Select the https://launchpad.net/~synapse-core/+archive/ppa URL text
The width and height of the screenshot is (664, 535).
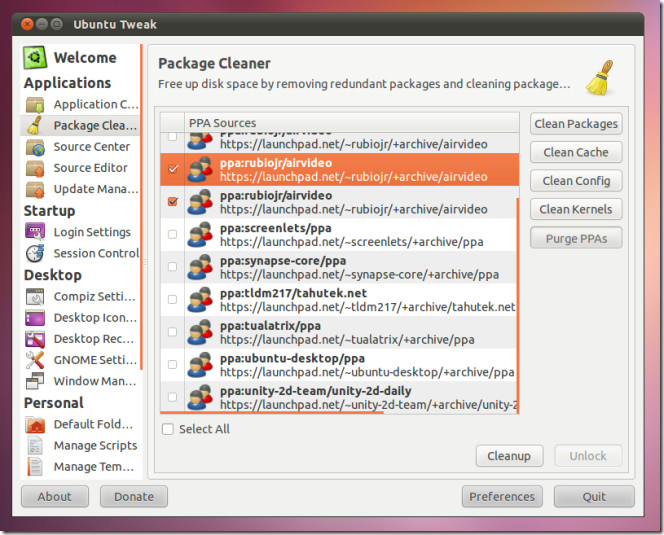tap(359, 274)
